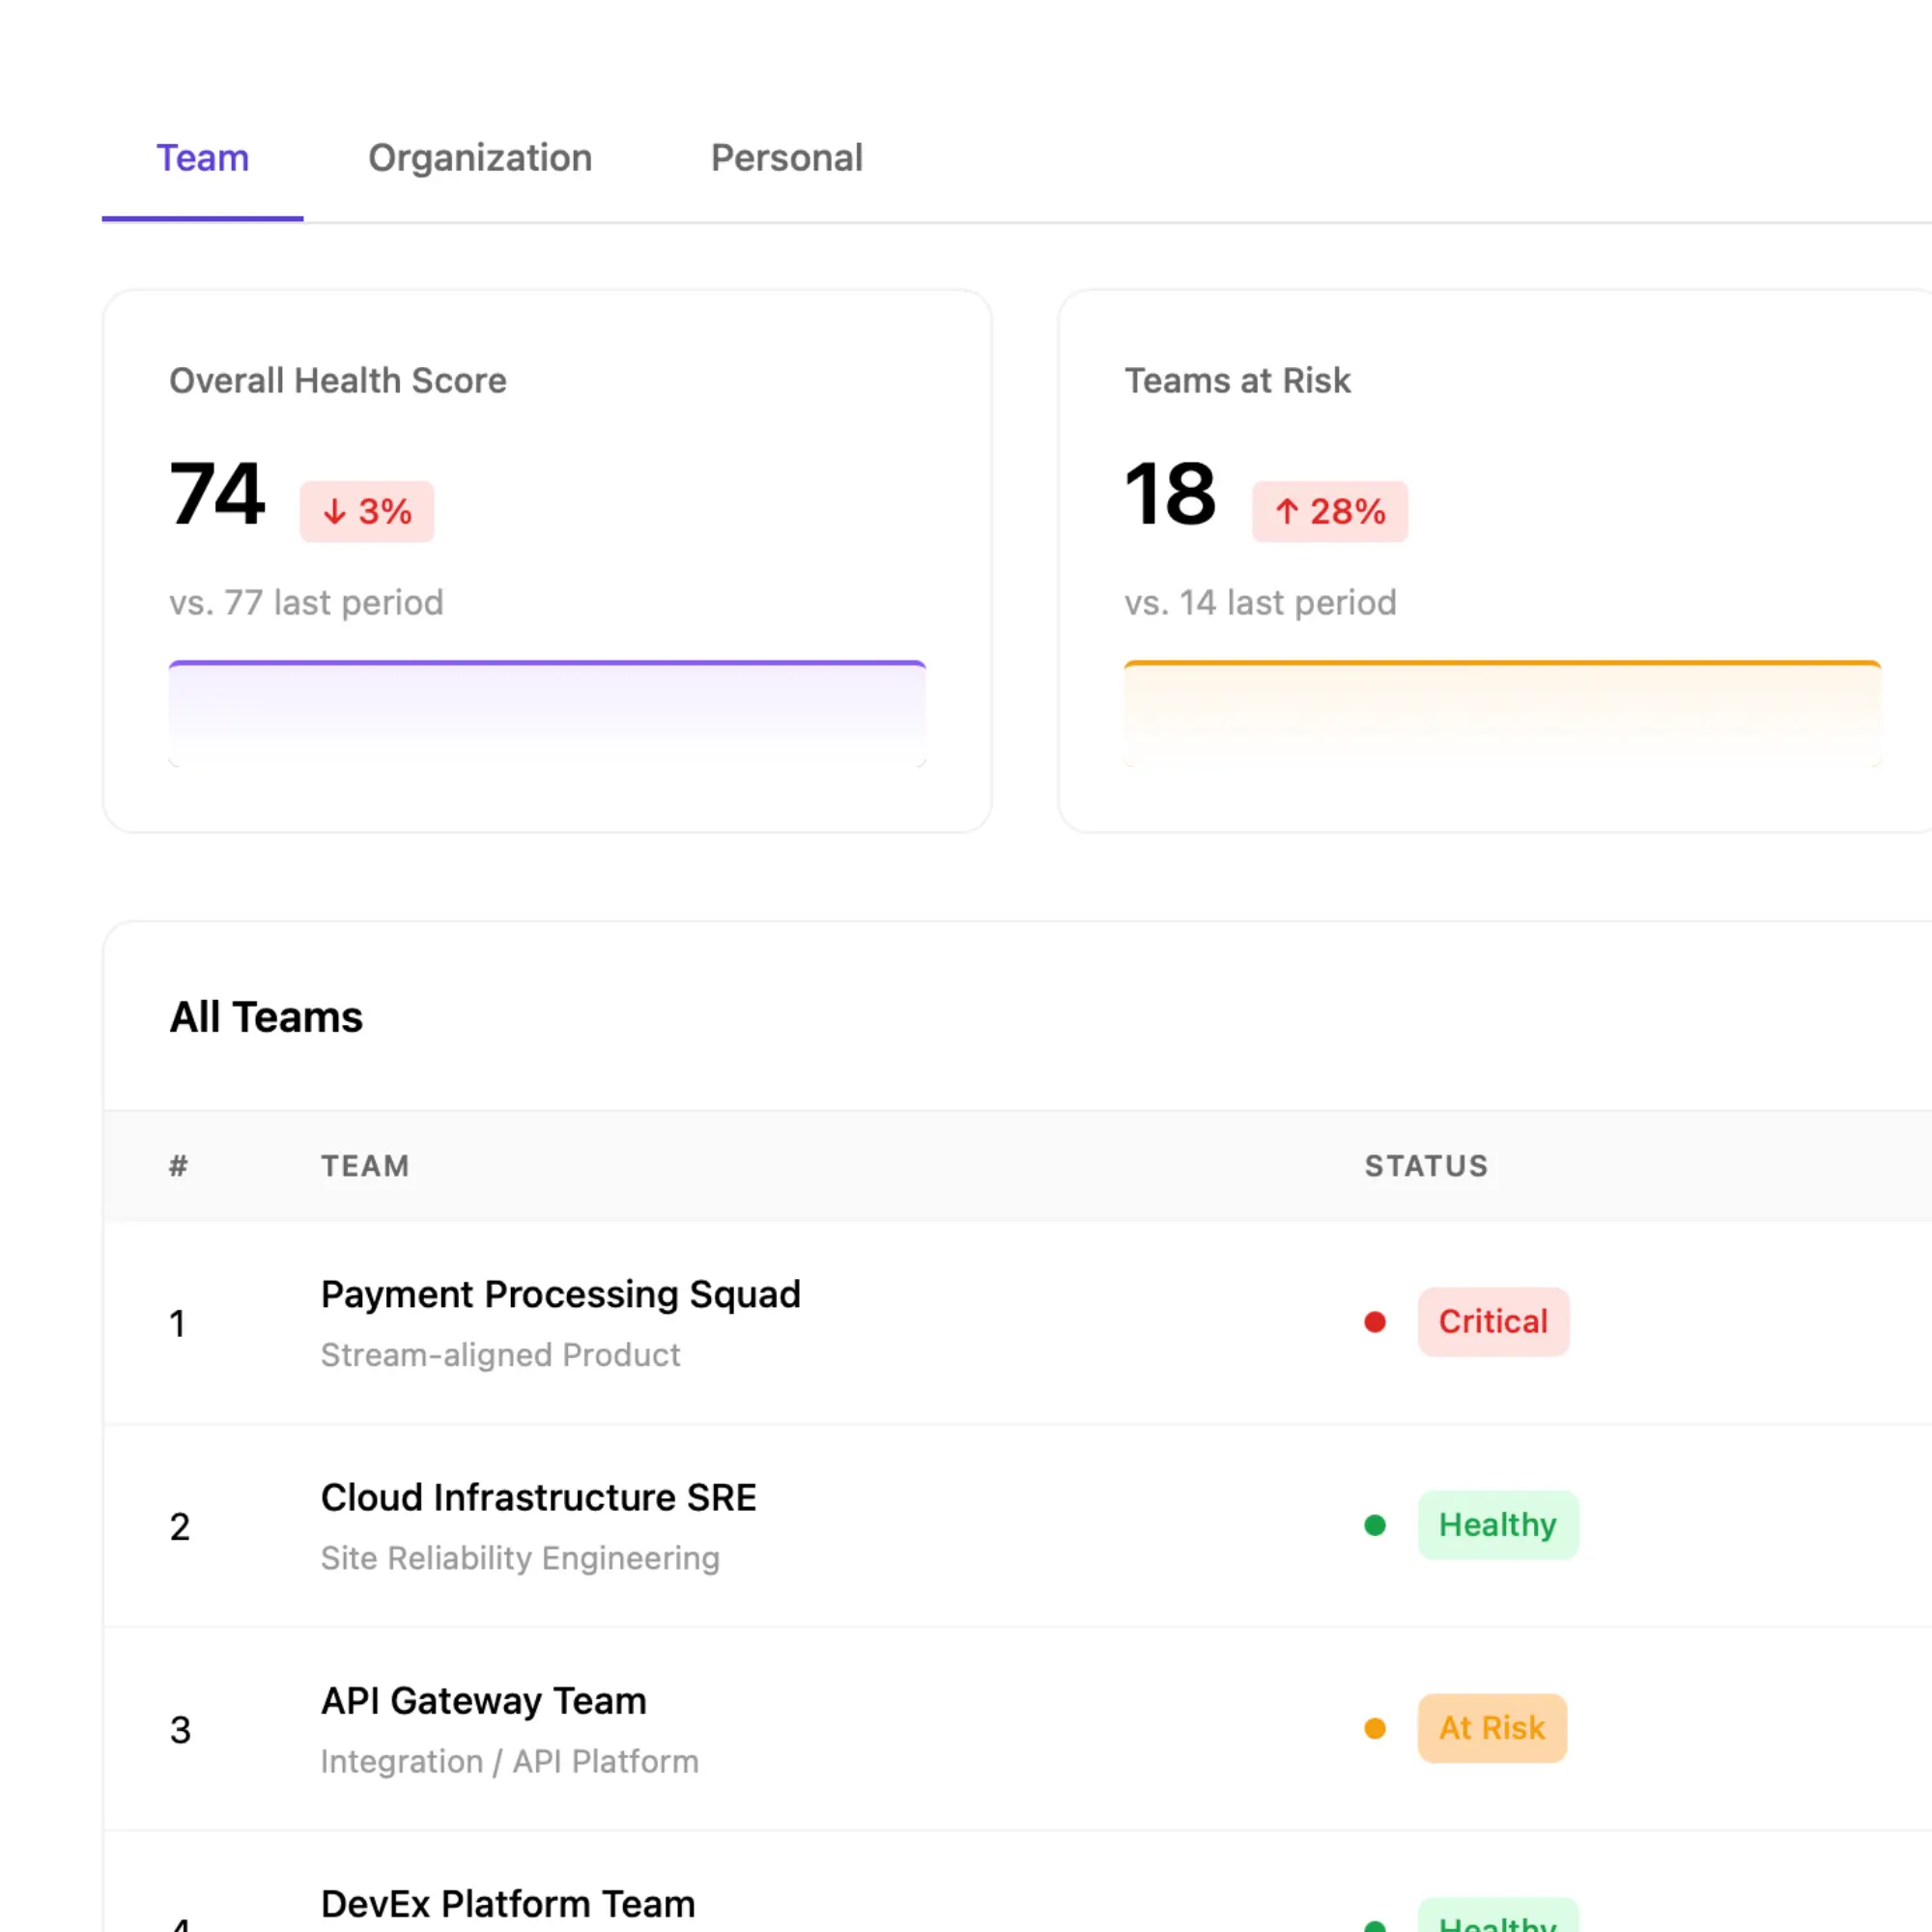Click the STATUS column header
Screen dimensions: 1932x1932
1426,1166
